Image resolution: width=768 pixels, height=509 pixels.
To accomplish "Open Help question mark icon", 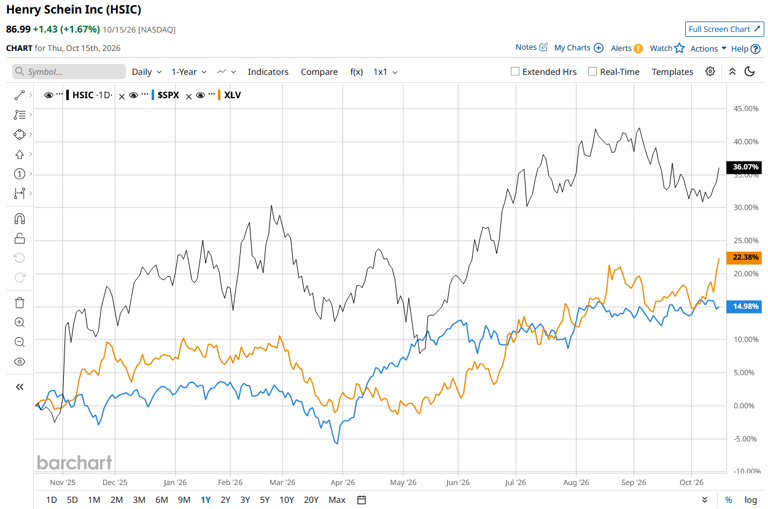I will pos(756,49).
